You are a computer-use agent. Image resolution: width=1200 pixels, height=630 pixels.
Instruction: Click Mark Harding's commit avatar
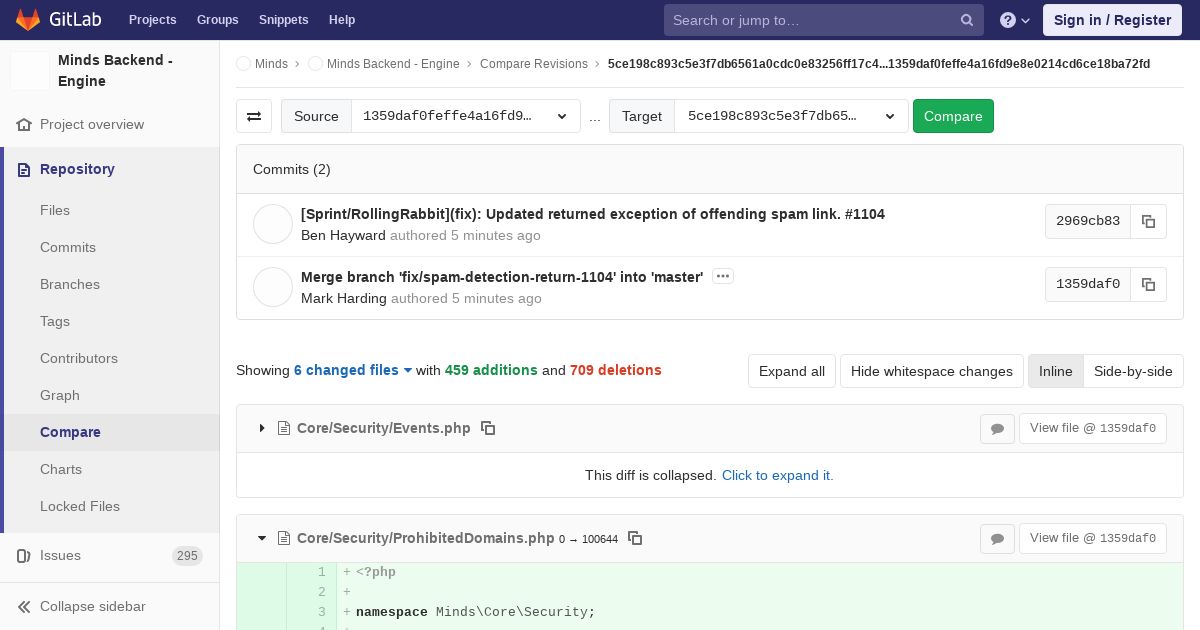273,287
